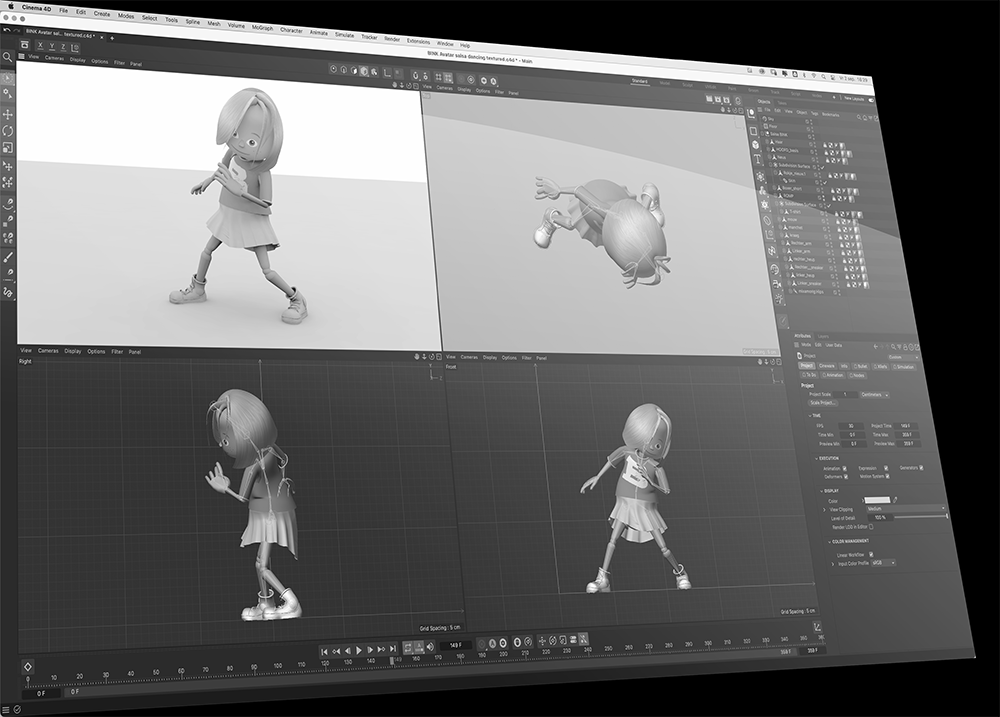
Task: Open Filter menu in top-right viewport
Action: pyautogui.click(x=499, y=92)
